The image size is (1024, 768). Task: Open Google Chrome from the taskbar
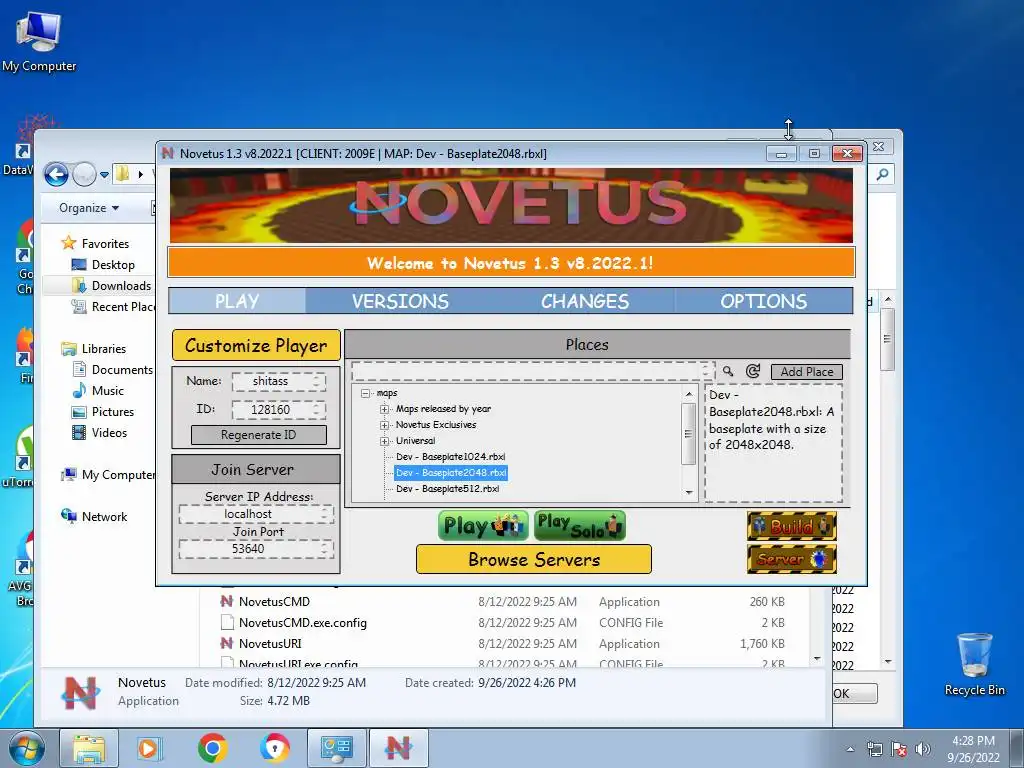(x=212, y=748)
